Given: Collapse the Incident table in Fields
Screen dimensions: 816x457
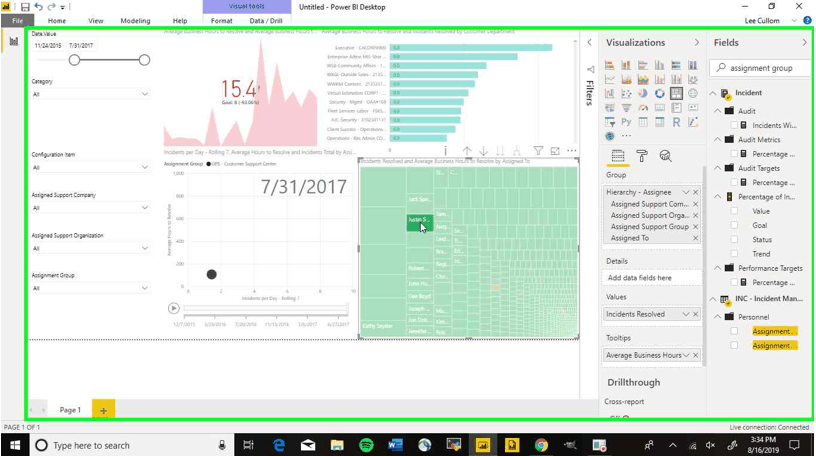Looking at the screenshot, I should pyautogui.click(x=713, y=93).
